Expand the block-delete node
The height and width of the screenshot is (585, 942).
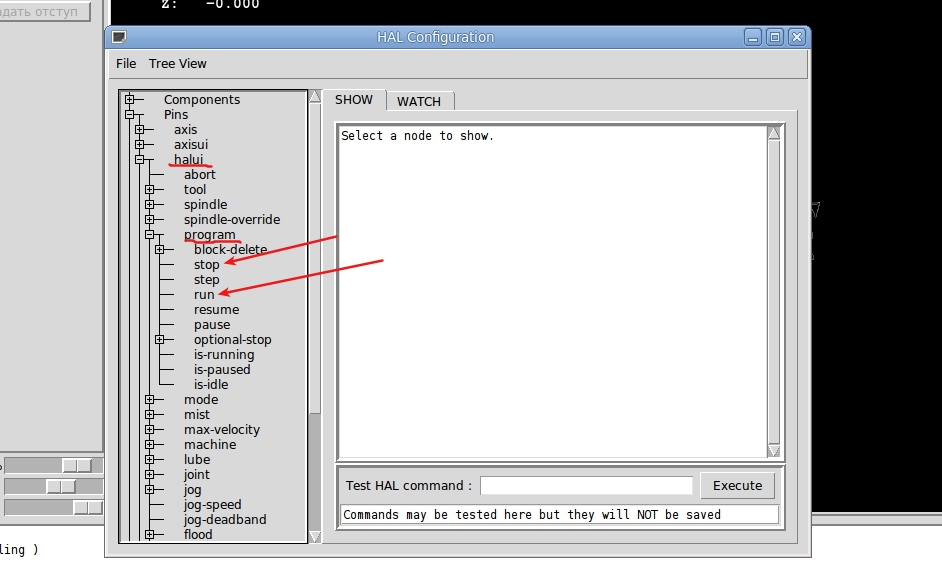tap(160, 249)
